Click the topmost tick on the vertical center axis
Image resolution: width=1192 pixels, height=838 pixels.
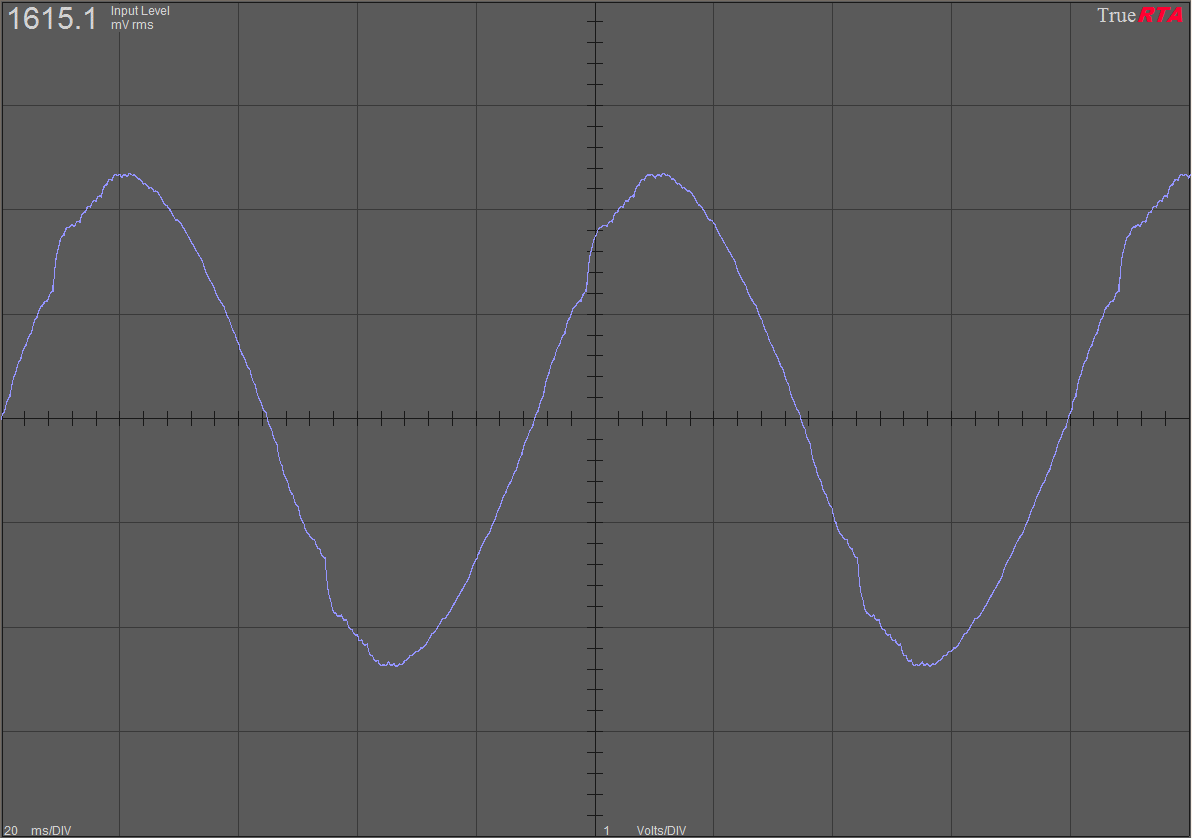[596, 21]
